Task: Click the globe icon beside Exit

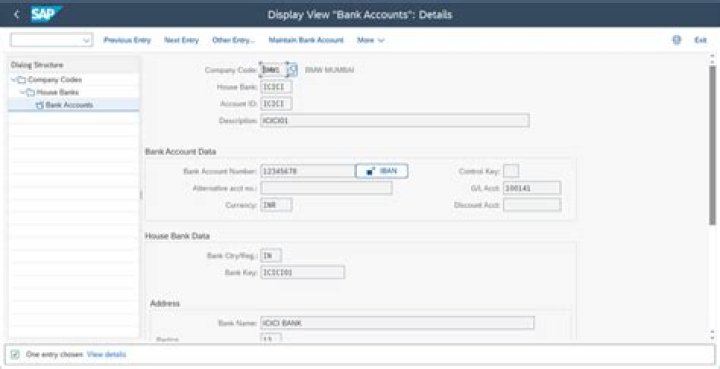Action: click(x=677, y=40)
